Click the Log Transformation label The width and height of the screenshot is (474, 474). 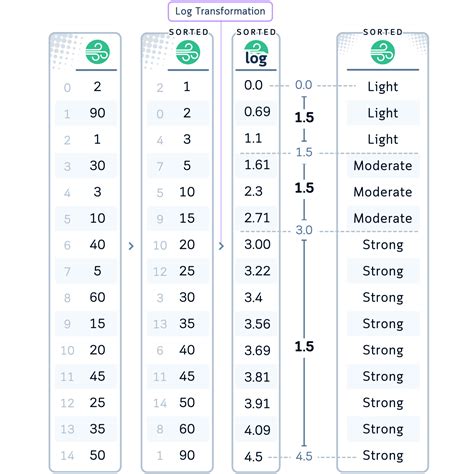click(x=220, y=11)
